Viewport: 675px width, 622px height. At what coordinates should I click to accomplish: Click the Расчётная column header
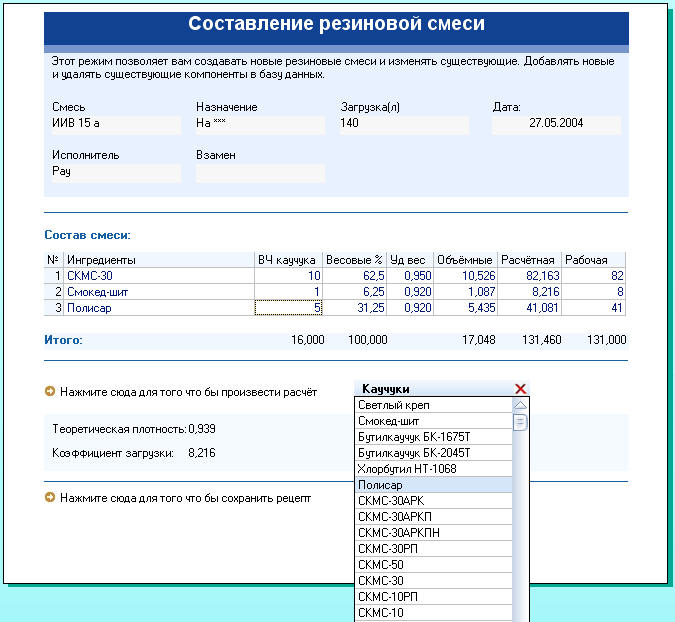pyautogui.click(x=530, y=260)
